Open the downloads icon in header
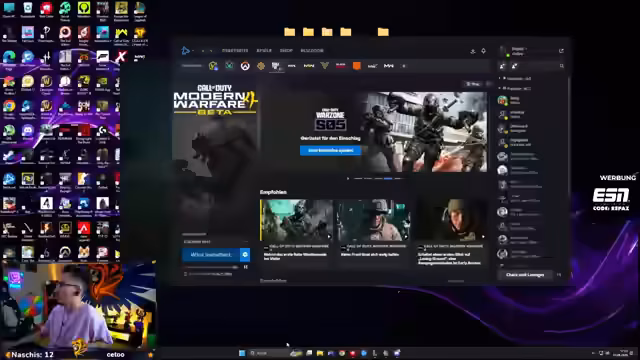The height and width of the screenshot is (360, 640). click(473, 51)
